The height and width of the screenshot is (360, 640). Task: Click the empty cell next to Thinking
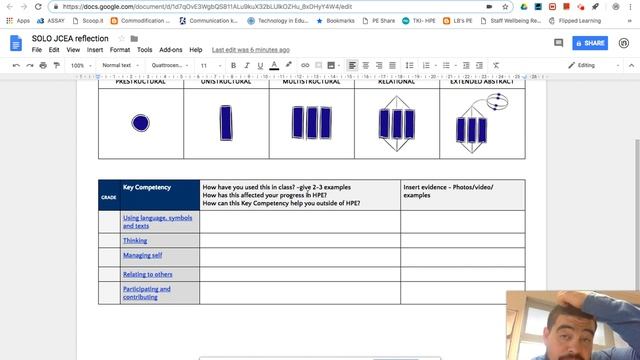(x=300, y=240)
